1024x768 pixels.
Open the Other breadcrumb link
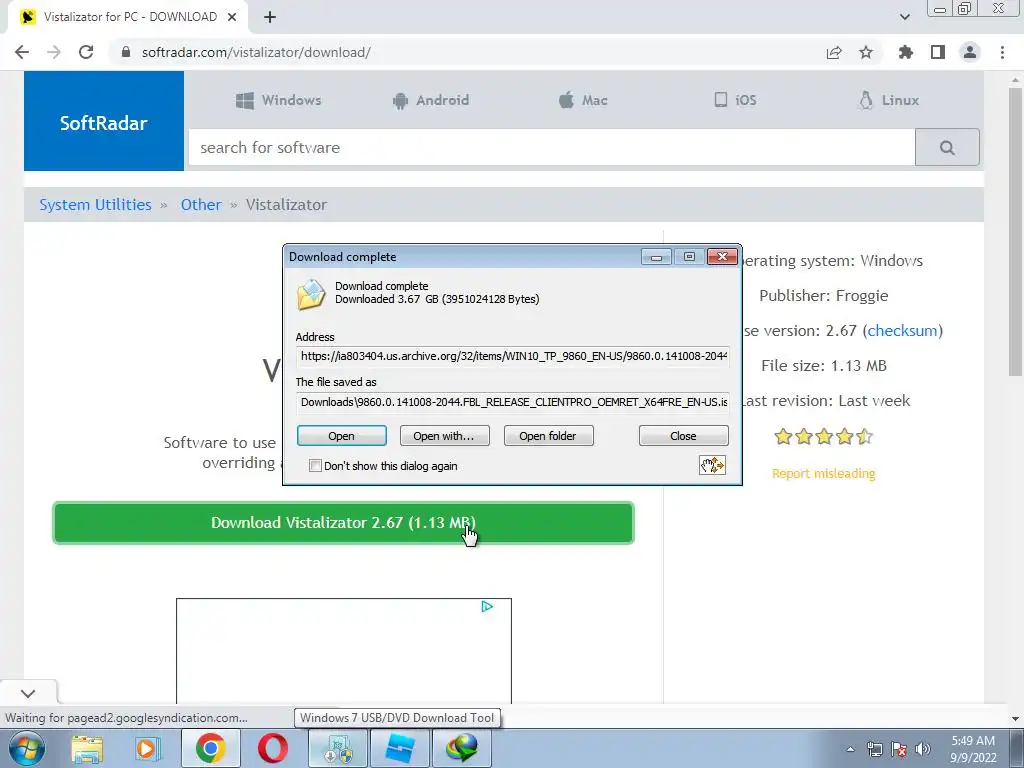click(201, 204)
